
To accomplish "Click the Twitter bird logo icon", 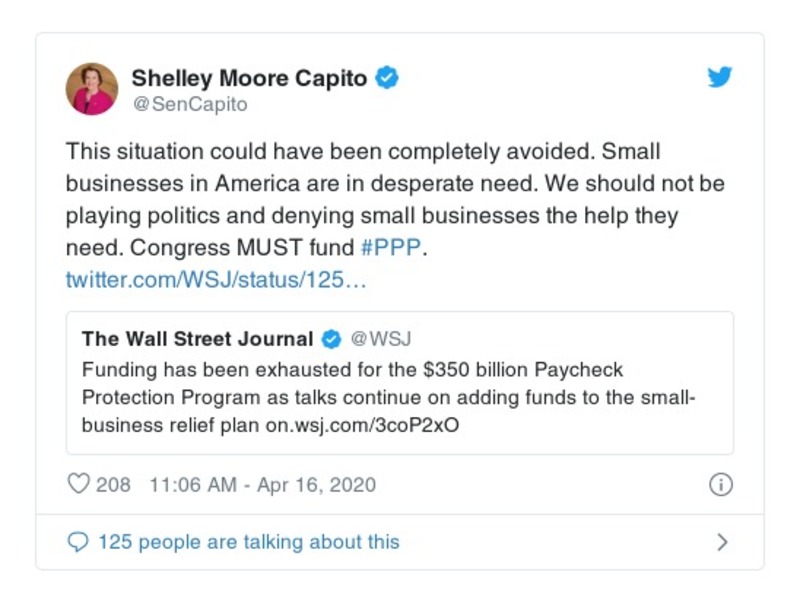I will coord(720,78).
